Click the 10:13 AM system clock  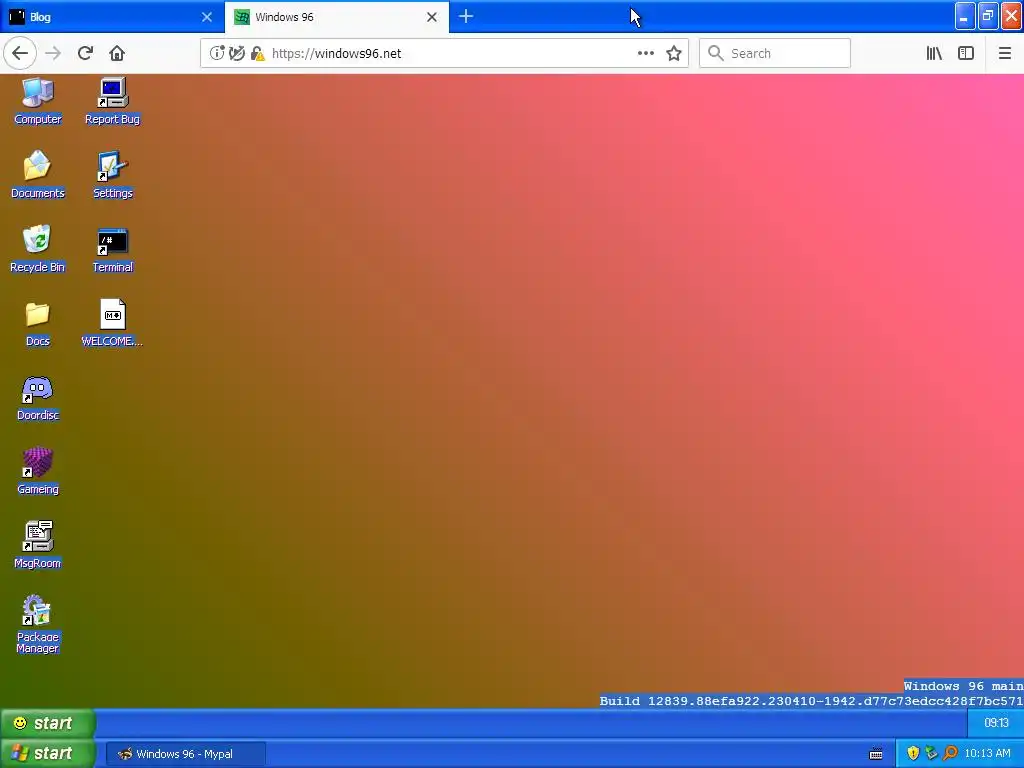[987, 754]
